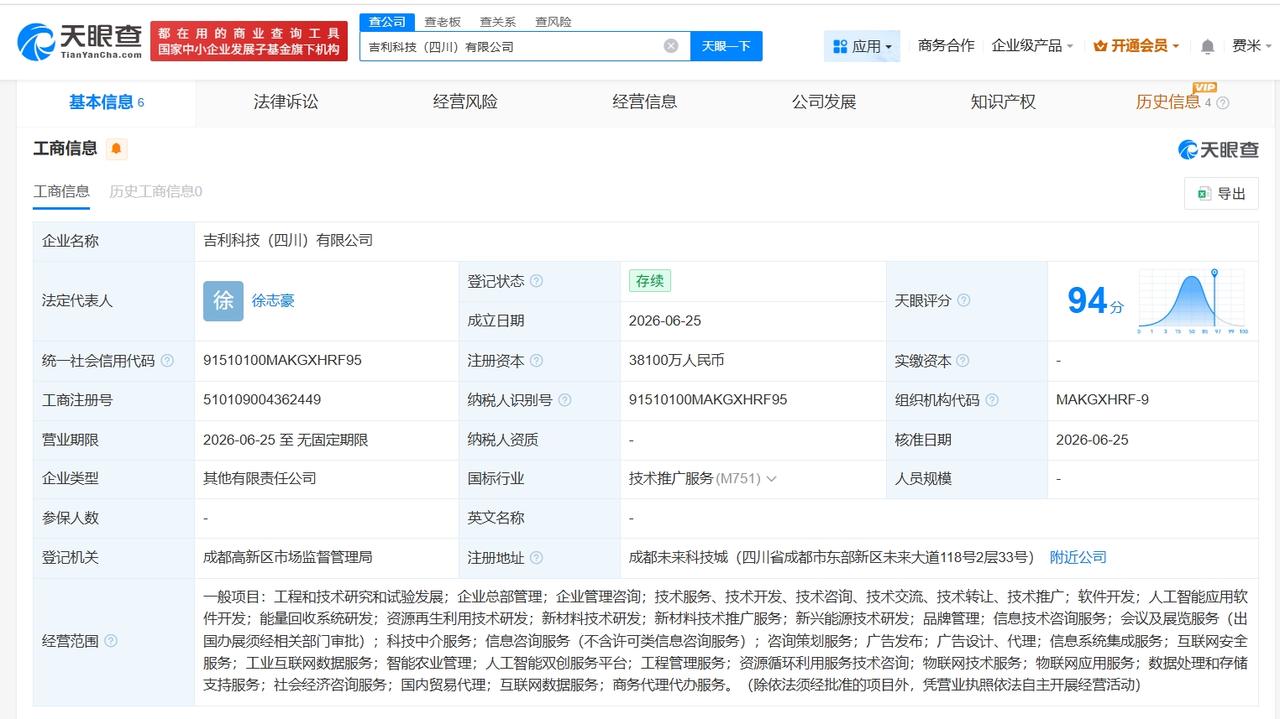Open 徐志豪 legal representative link
This screenshot has height=719, width=1280.
point(273,301)
